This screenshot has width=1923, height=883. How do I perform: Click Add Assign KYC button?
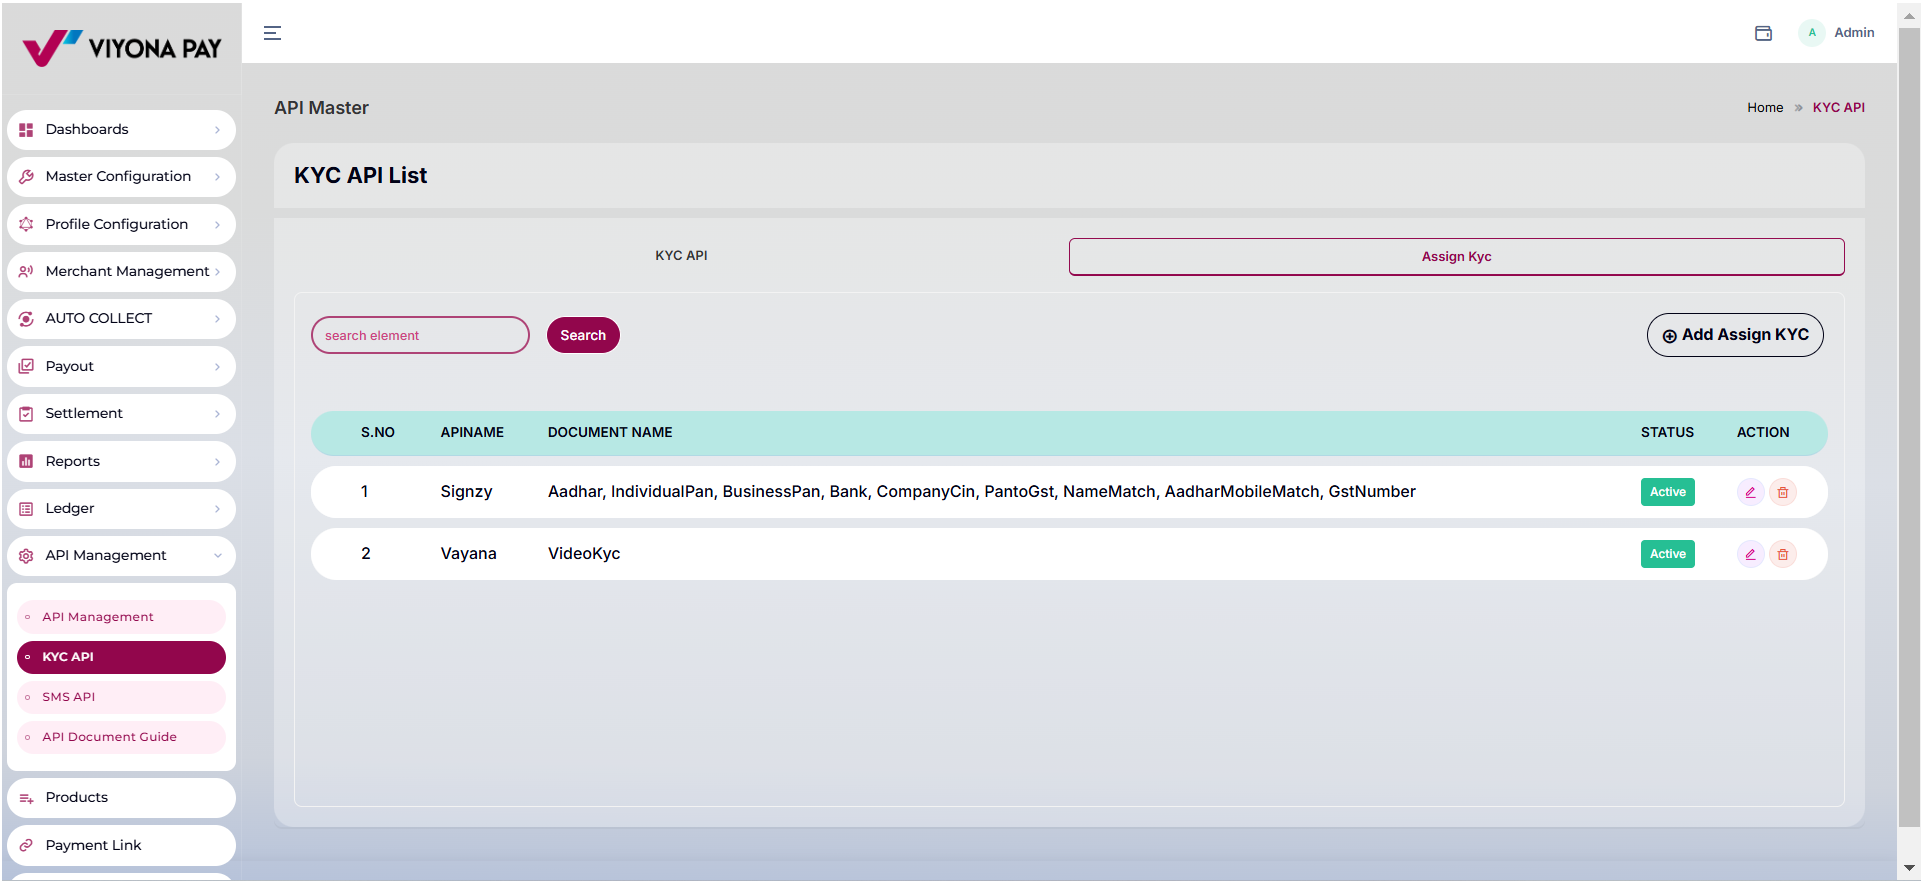click(x=1735, y=335)
